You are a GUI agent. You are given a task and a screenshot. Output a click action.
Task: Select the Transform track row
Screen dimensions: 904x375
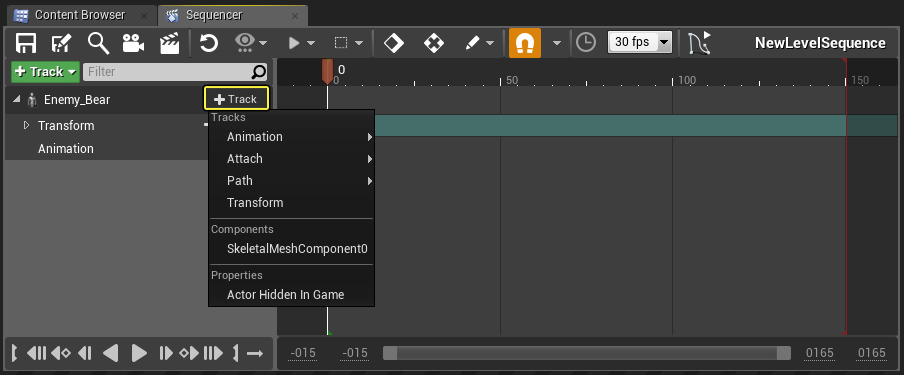coord(66,125)
